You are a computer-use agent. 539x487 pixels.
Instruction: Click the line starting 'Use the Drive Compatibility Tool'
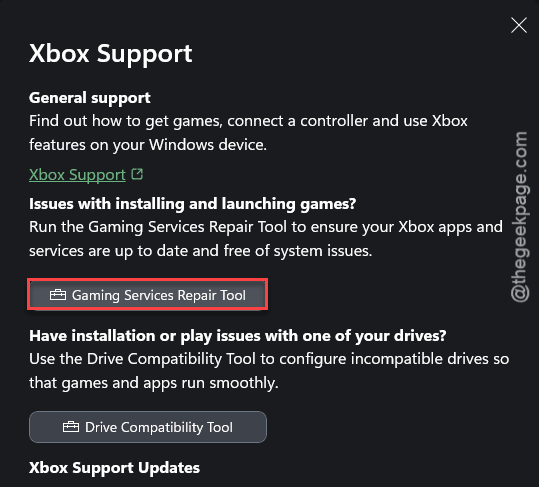click(269, 359)
